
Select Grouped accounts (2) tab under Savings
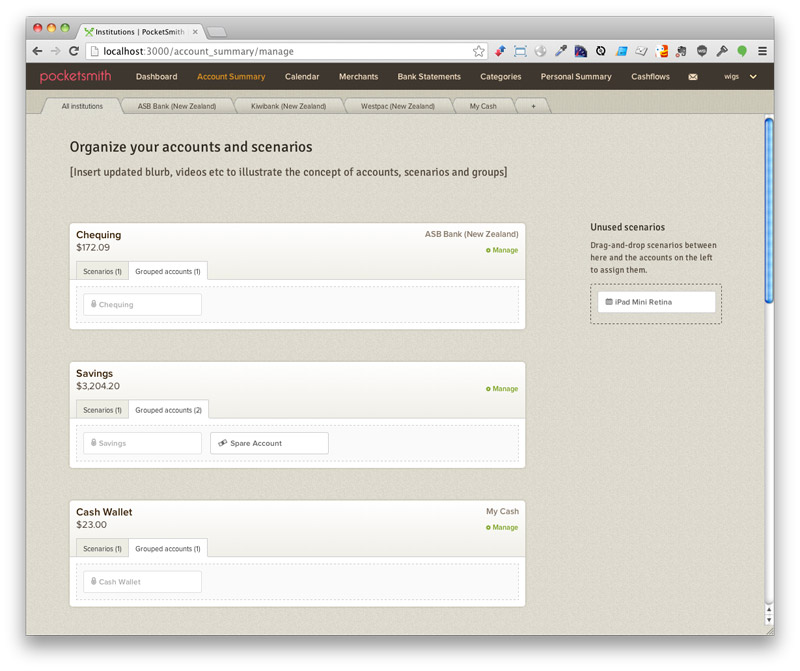[x=168, y=410]
